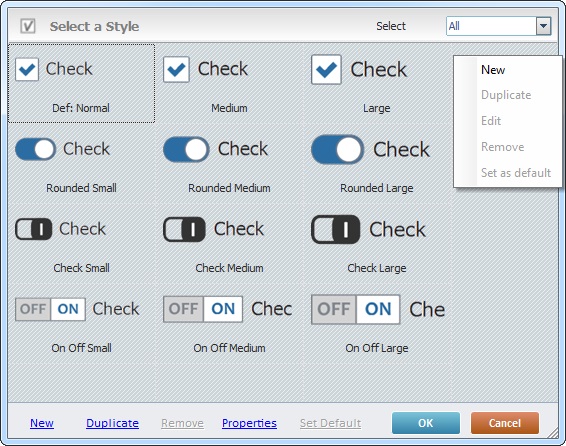Confirm with the OK button
Image resolution: width=566 pixels, height=446 pixels.
pos(426,423)
